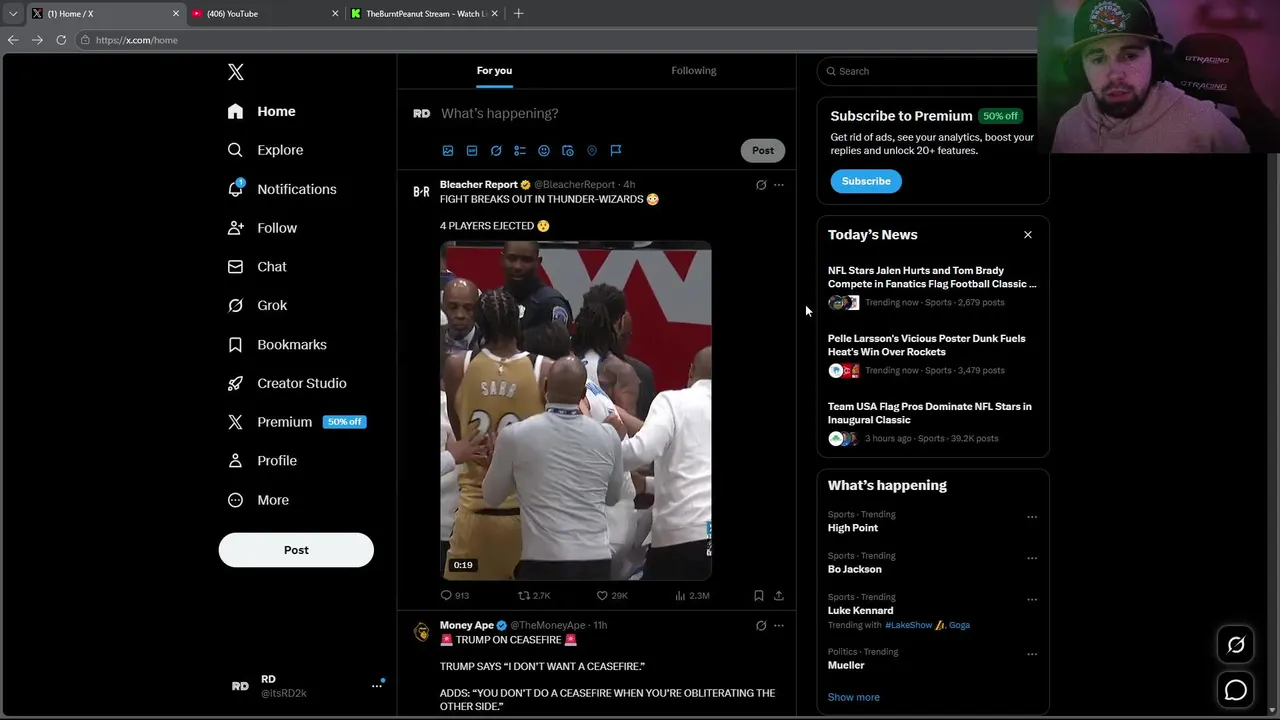Click the small Post button in composer
The width and height of the screenshot is (1280, 720).
tap(763, 150)
